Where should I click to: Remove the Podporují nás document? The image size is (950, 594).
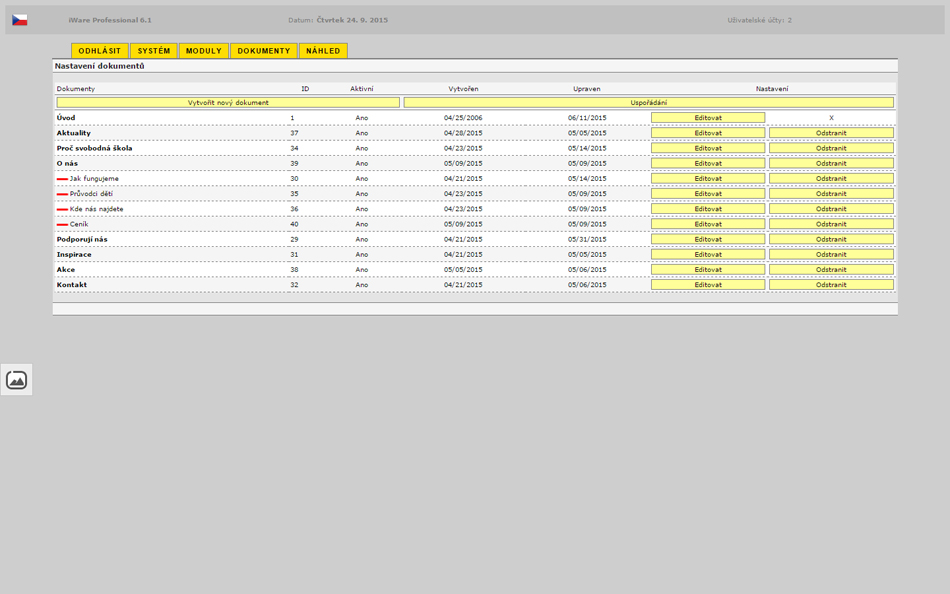pyautogui.click(x=831, y=239)
